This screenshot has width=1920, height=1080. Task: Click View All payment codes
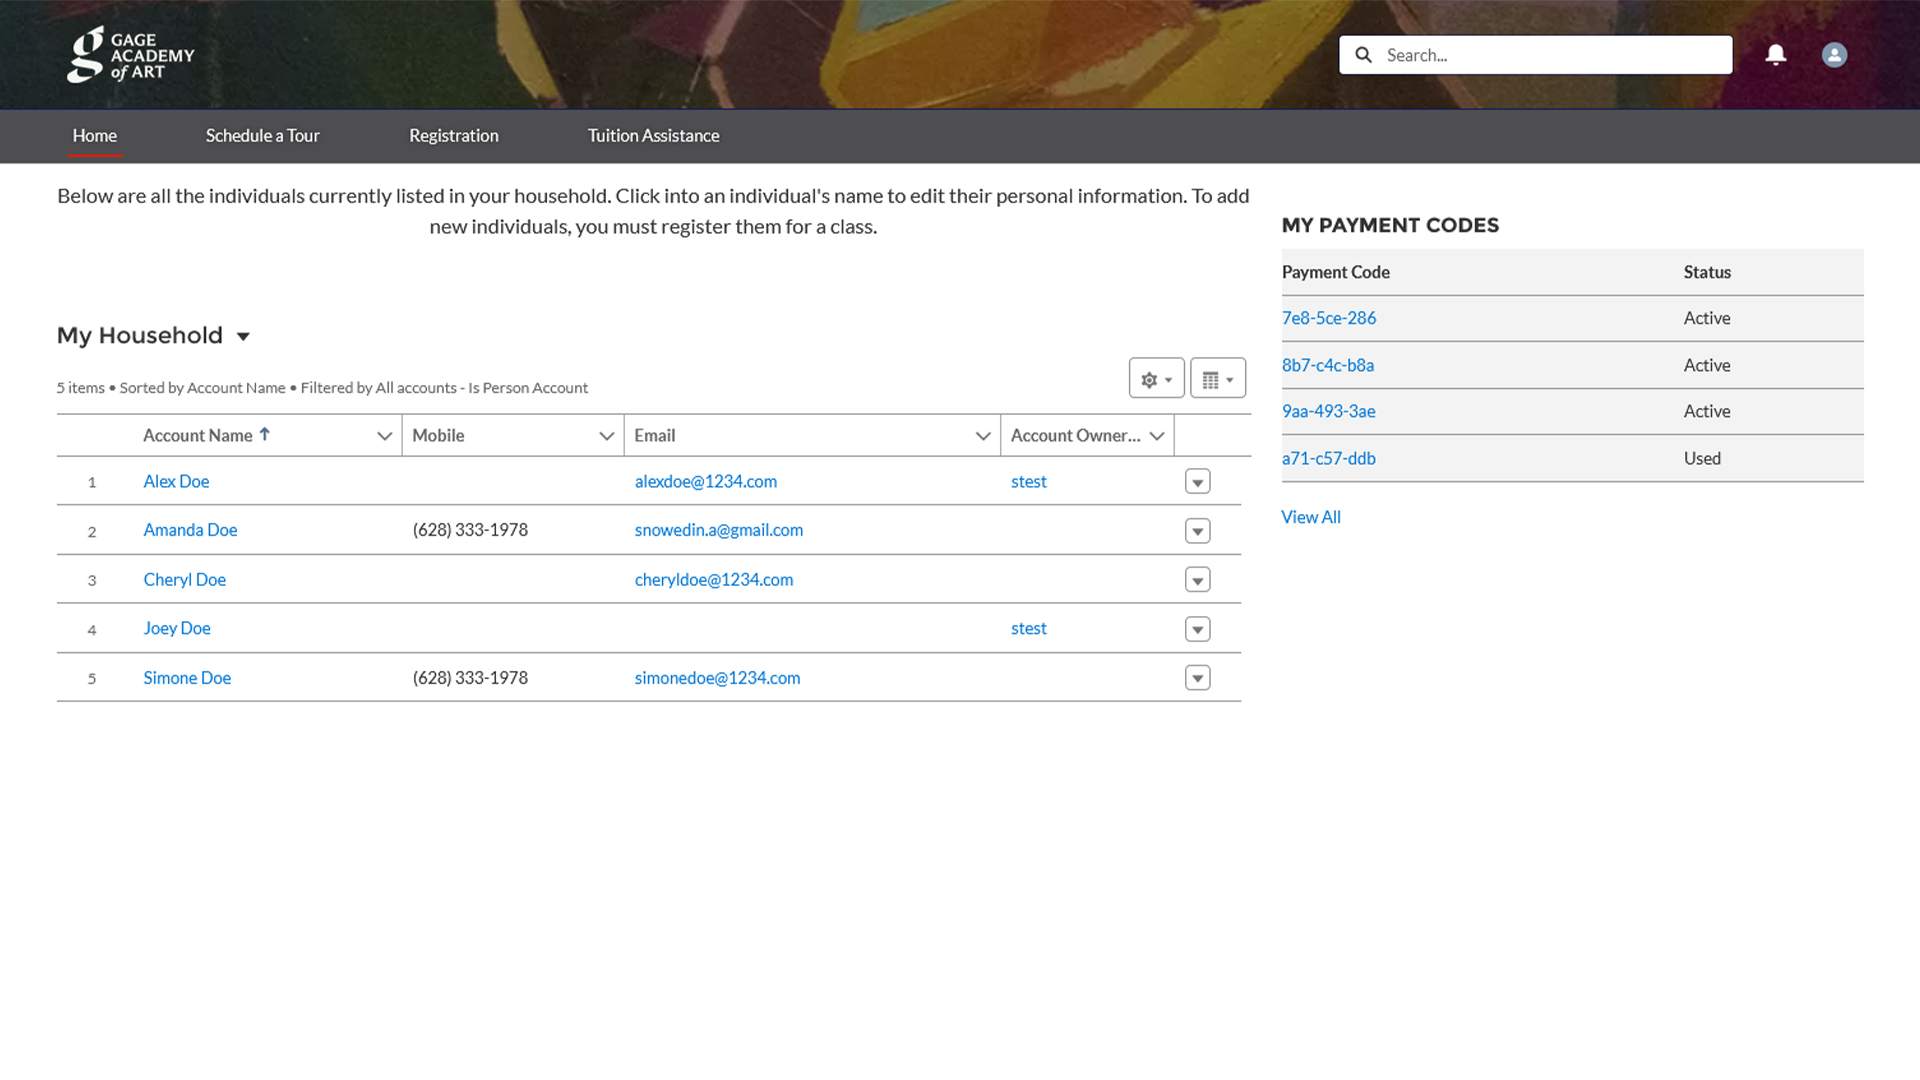point(1310,517)
